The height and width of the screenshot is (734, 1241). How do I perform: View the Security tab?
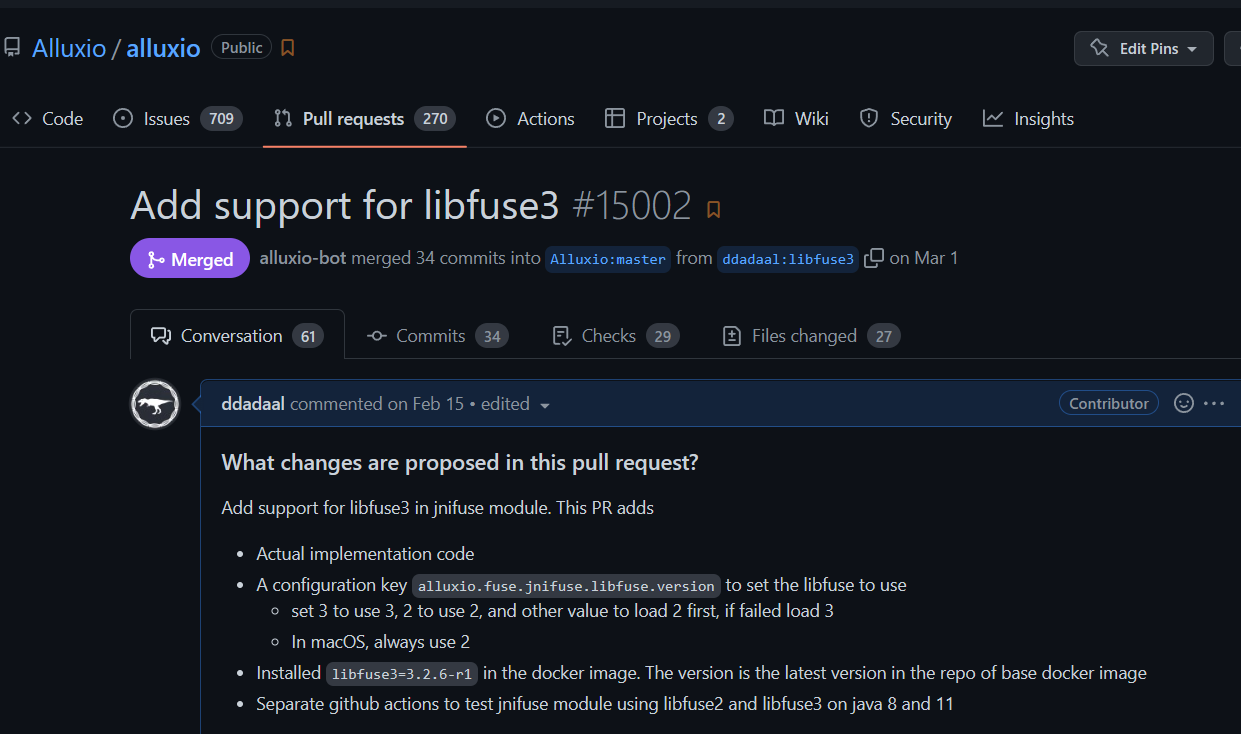906,119
